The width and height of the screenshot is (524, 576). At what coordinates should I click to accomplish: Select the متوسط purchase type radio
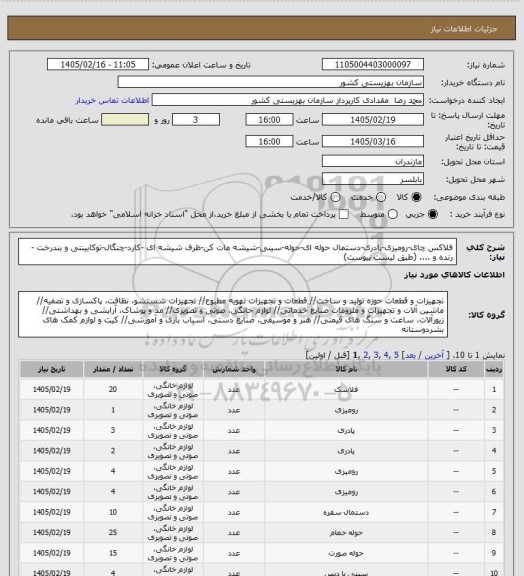coord(393,214)
